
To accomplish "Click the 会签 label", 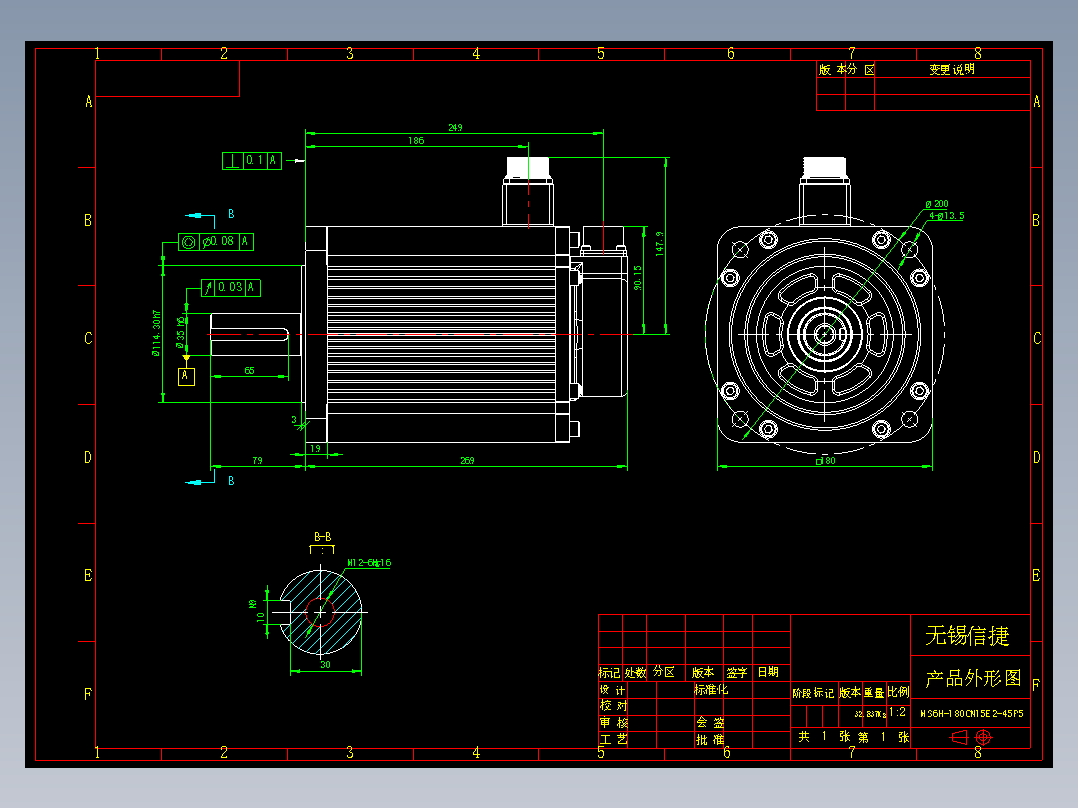I will [x=710, y=723].
